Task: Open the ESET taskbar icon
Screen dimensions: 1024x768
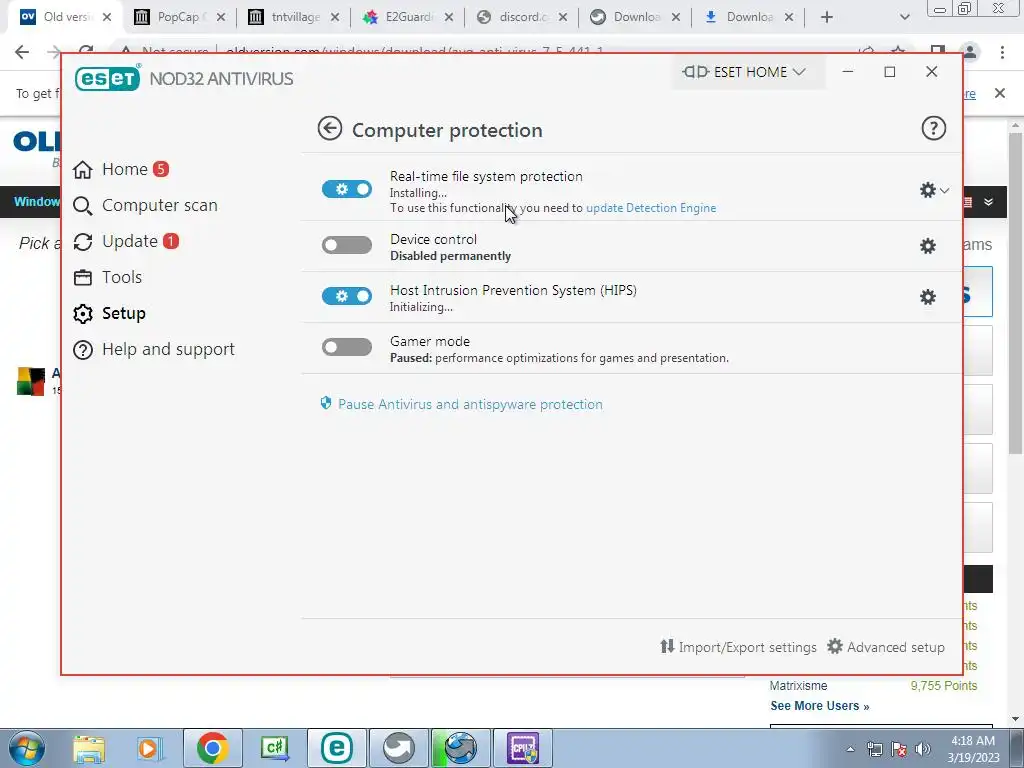Action: point(336,748)
